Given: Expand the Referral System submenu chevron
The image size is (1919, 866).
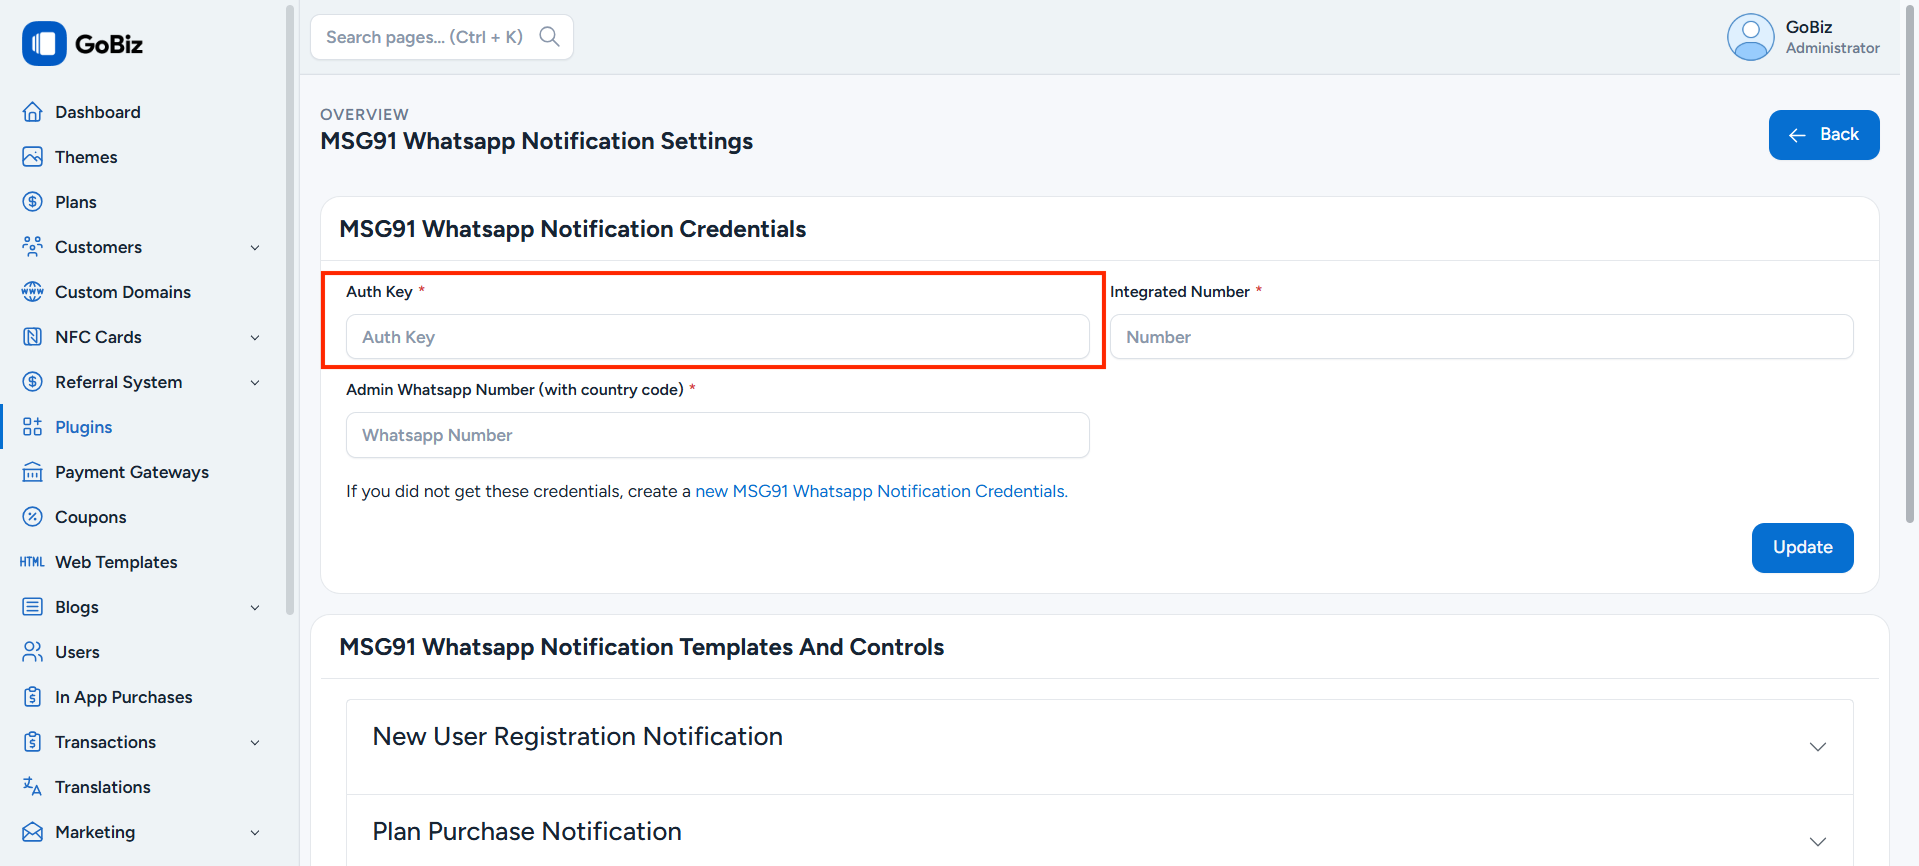Looking at the screenshot, I should pyautogui.click(x=255, y=383).
